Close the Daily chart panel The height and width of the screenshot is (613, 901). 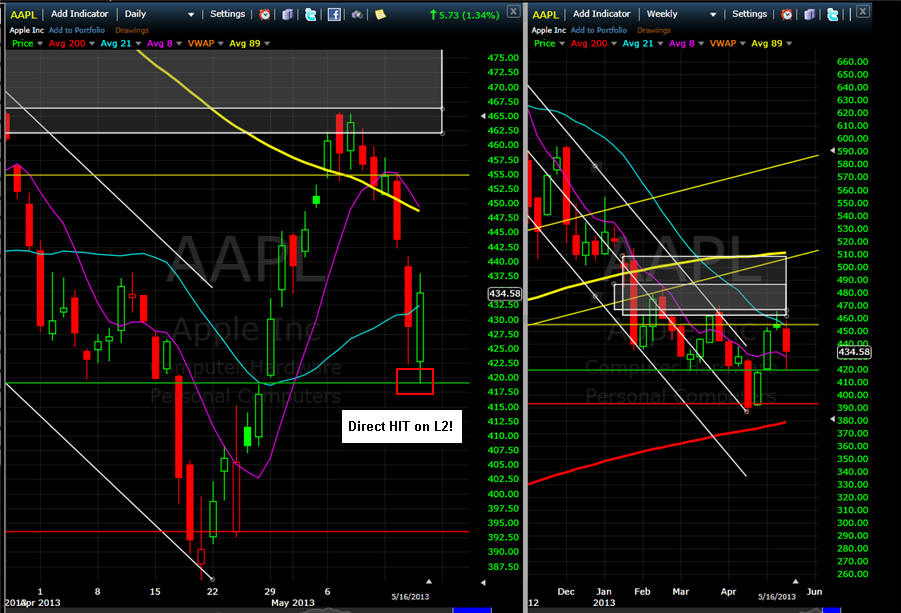[x=514, y=11]
